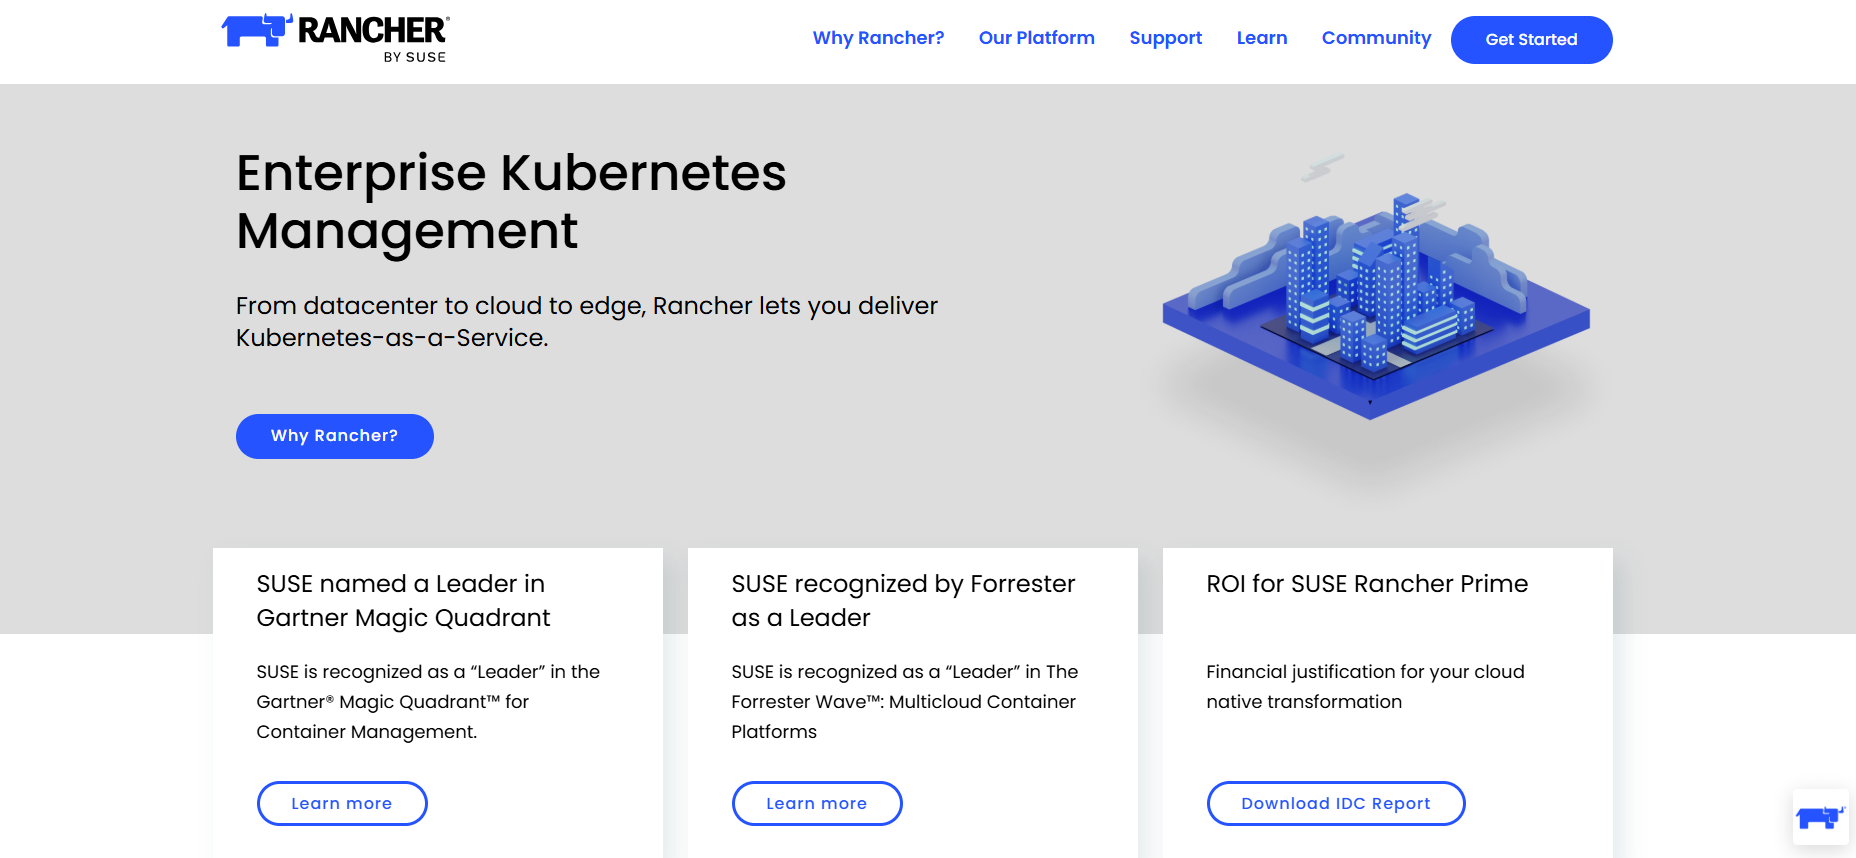The height and width of the screenshot is (858, 1856).
Task: Click the isometric city illustration
Action: tap(1375, 300)
